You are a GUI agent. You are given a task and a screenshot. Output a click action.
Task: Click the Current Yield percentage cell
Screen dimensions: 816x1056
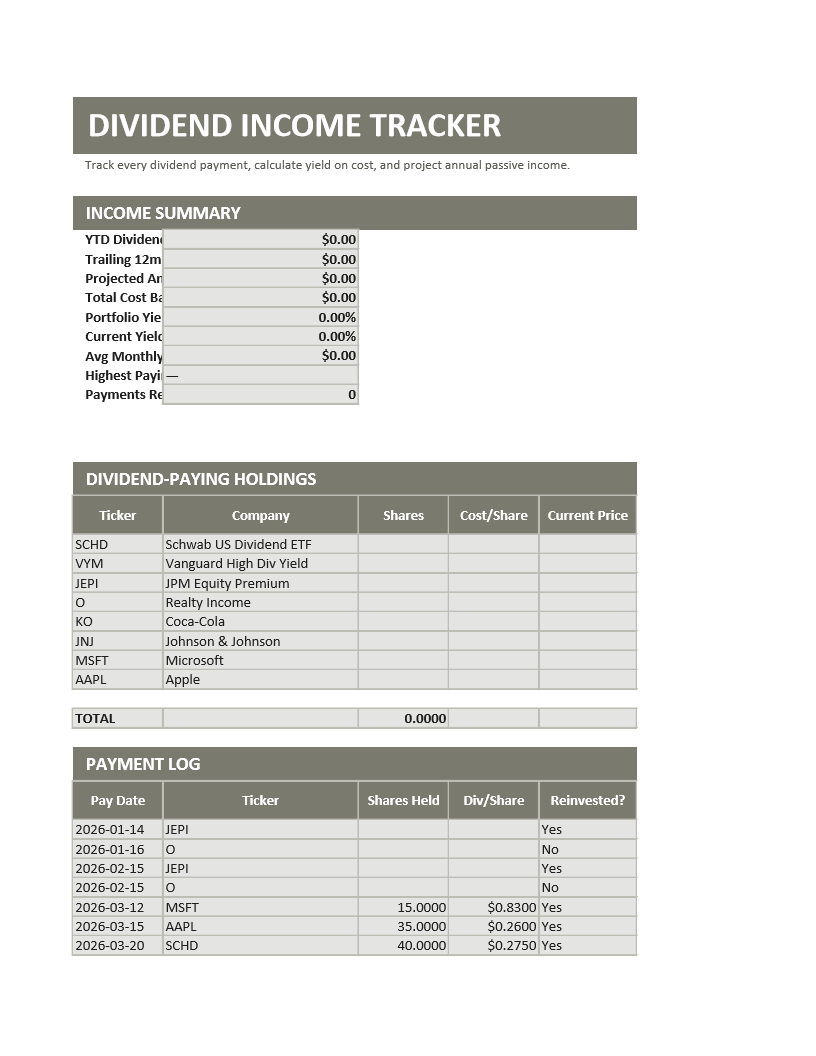[261, 336]
